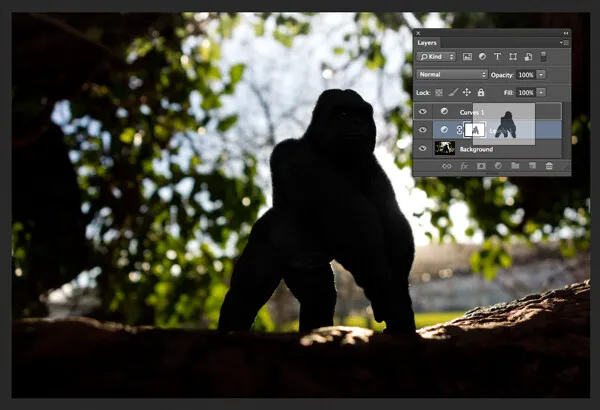The height and width of the screenshot is (410, 600).
Task: Delete layer using the trash icon
Action: pos(549,166)
